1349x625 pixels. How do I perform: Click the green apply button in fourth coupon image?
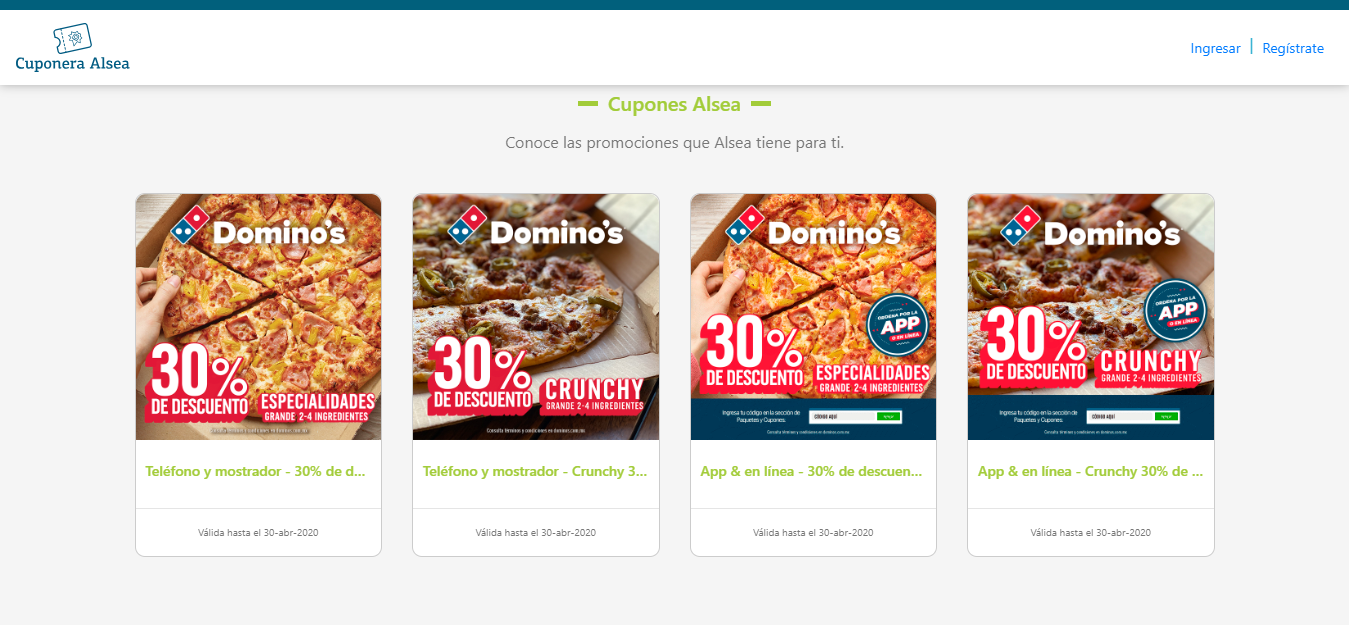click(1166, 416)
